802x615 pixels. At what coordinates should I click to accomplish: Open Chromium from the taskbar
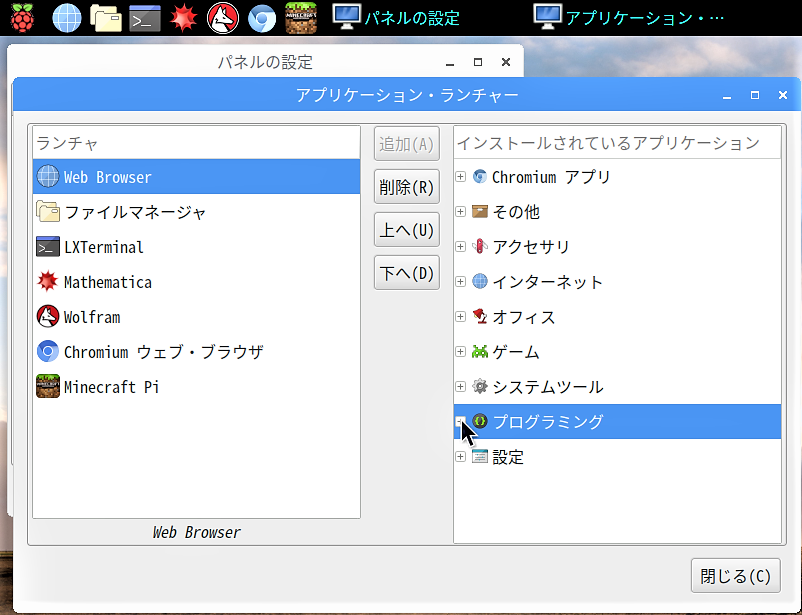(262, 18)
